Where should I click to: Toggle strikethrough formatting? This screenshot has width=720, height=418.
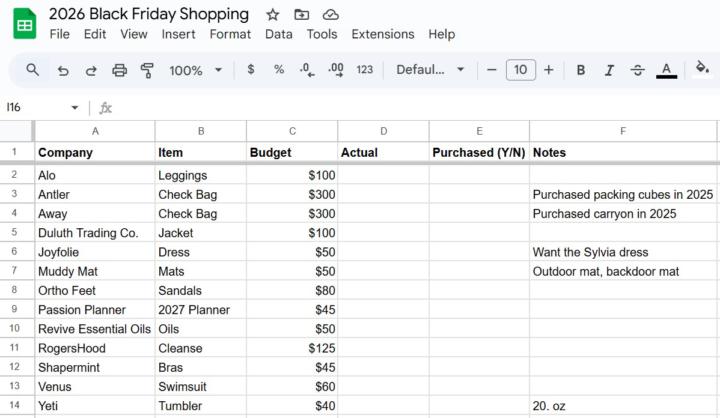(x=637, y=70)
